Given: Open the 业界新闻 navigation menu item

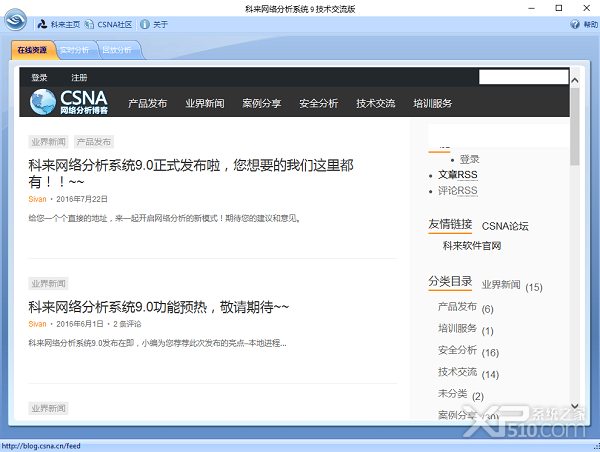Looking at the screenshot, I should (x=205, y=103).
